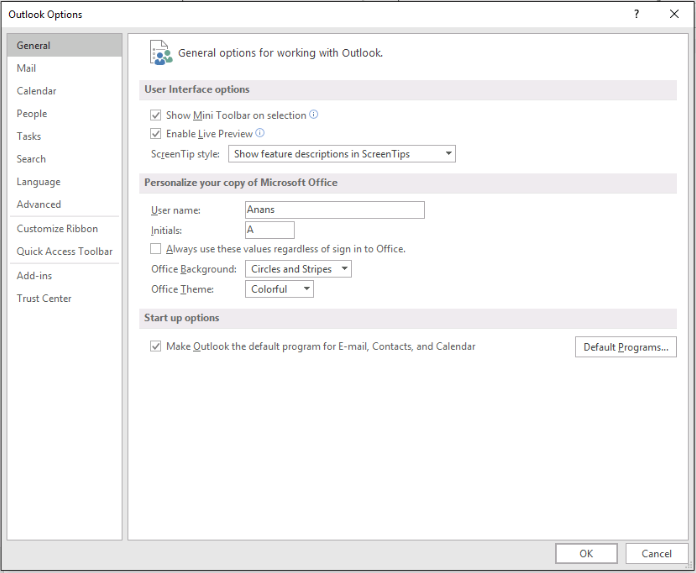
Task: Select Trust Center in the sidebar
Action: pos(44,298)
